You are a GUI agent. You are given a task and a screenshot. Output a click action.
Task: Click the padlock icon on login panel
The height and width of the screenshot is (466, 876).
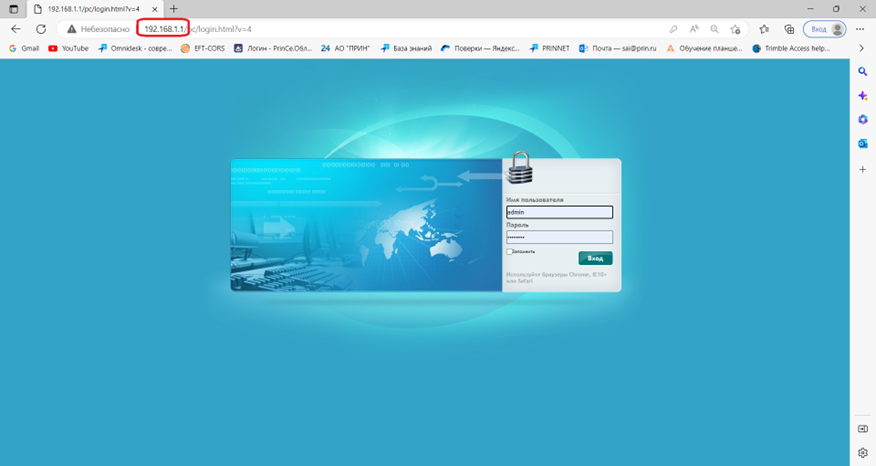[520, 168]
